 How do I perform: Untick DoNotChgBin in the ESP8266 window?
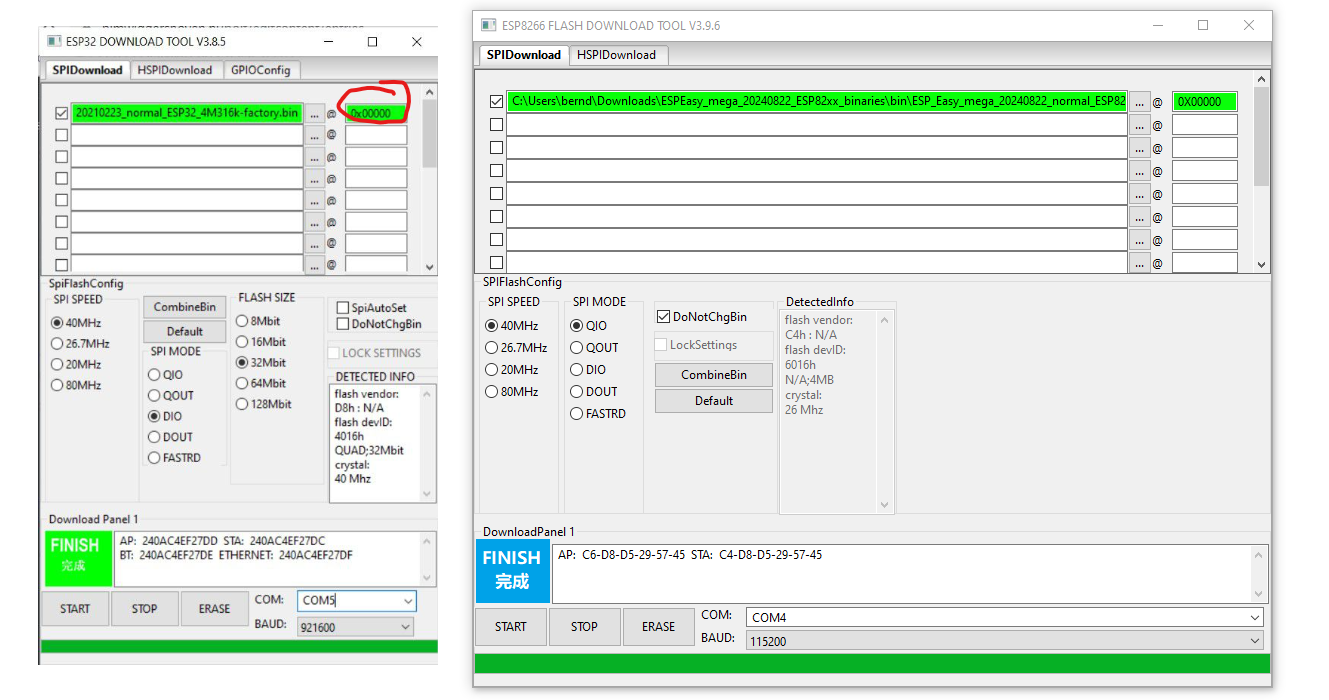point(663,317)
